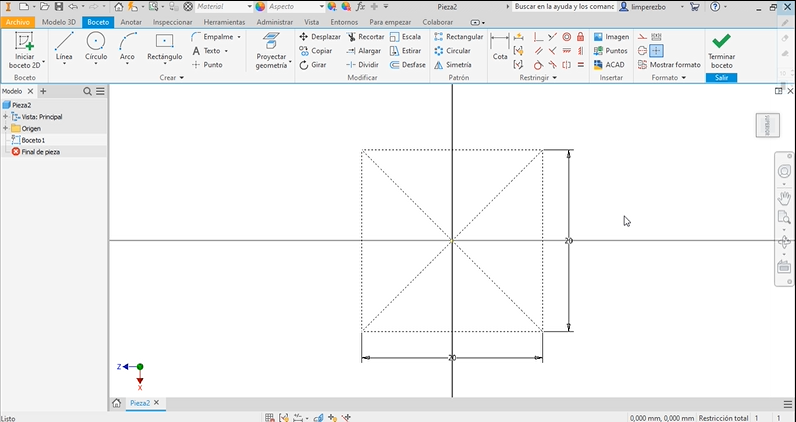The height and width of the screenshot is (422, 796).
Task: Click Proyectar geometría tool
Action: tap(272, 50)
